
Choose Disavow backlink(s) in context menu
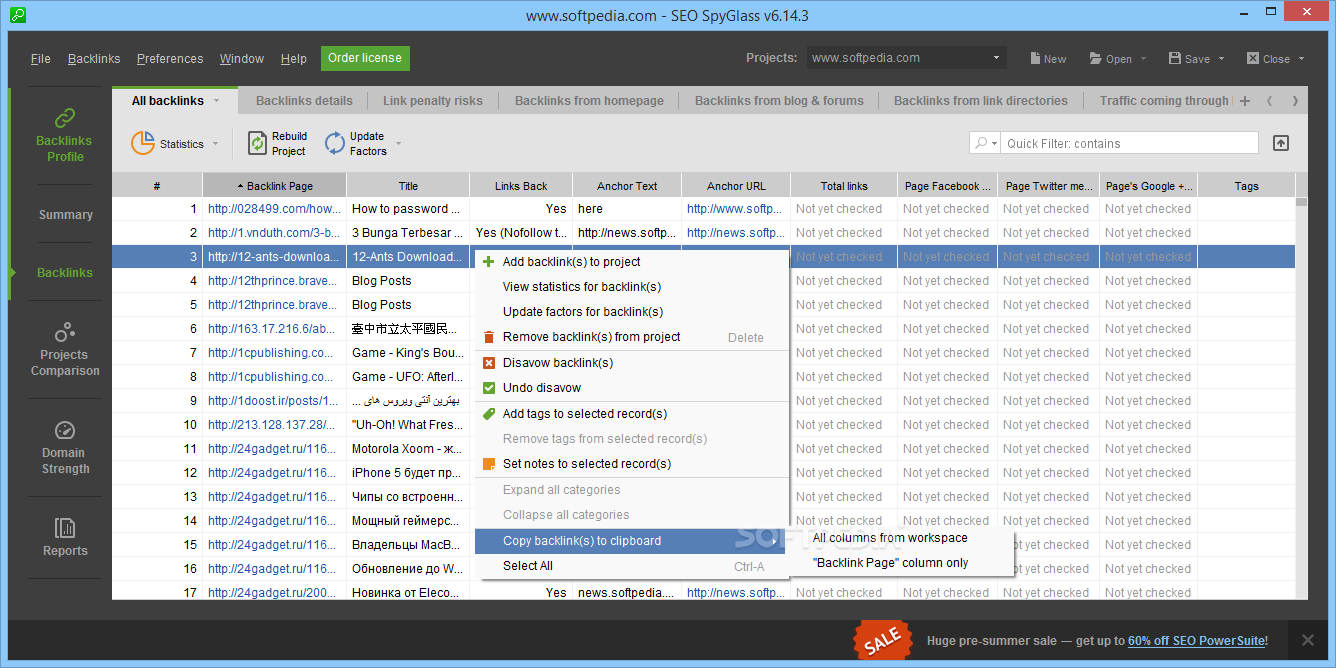click(x=632, y=363)
